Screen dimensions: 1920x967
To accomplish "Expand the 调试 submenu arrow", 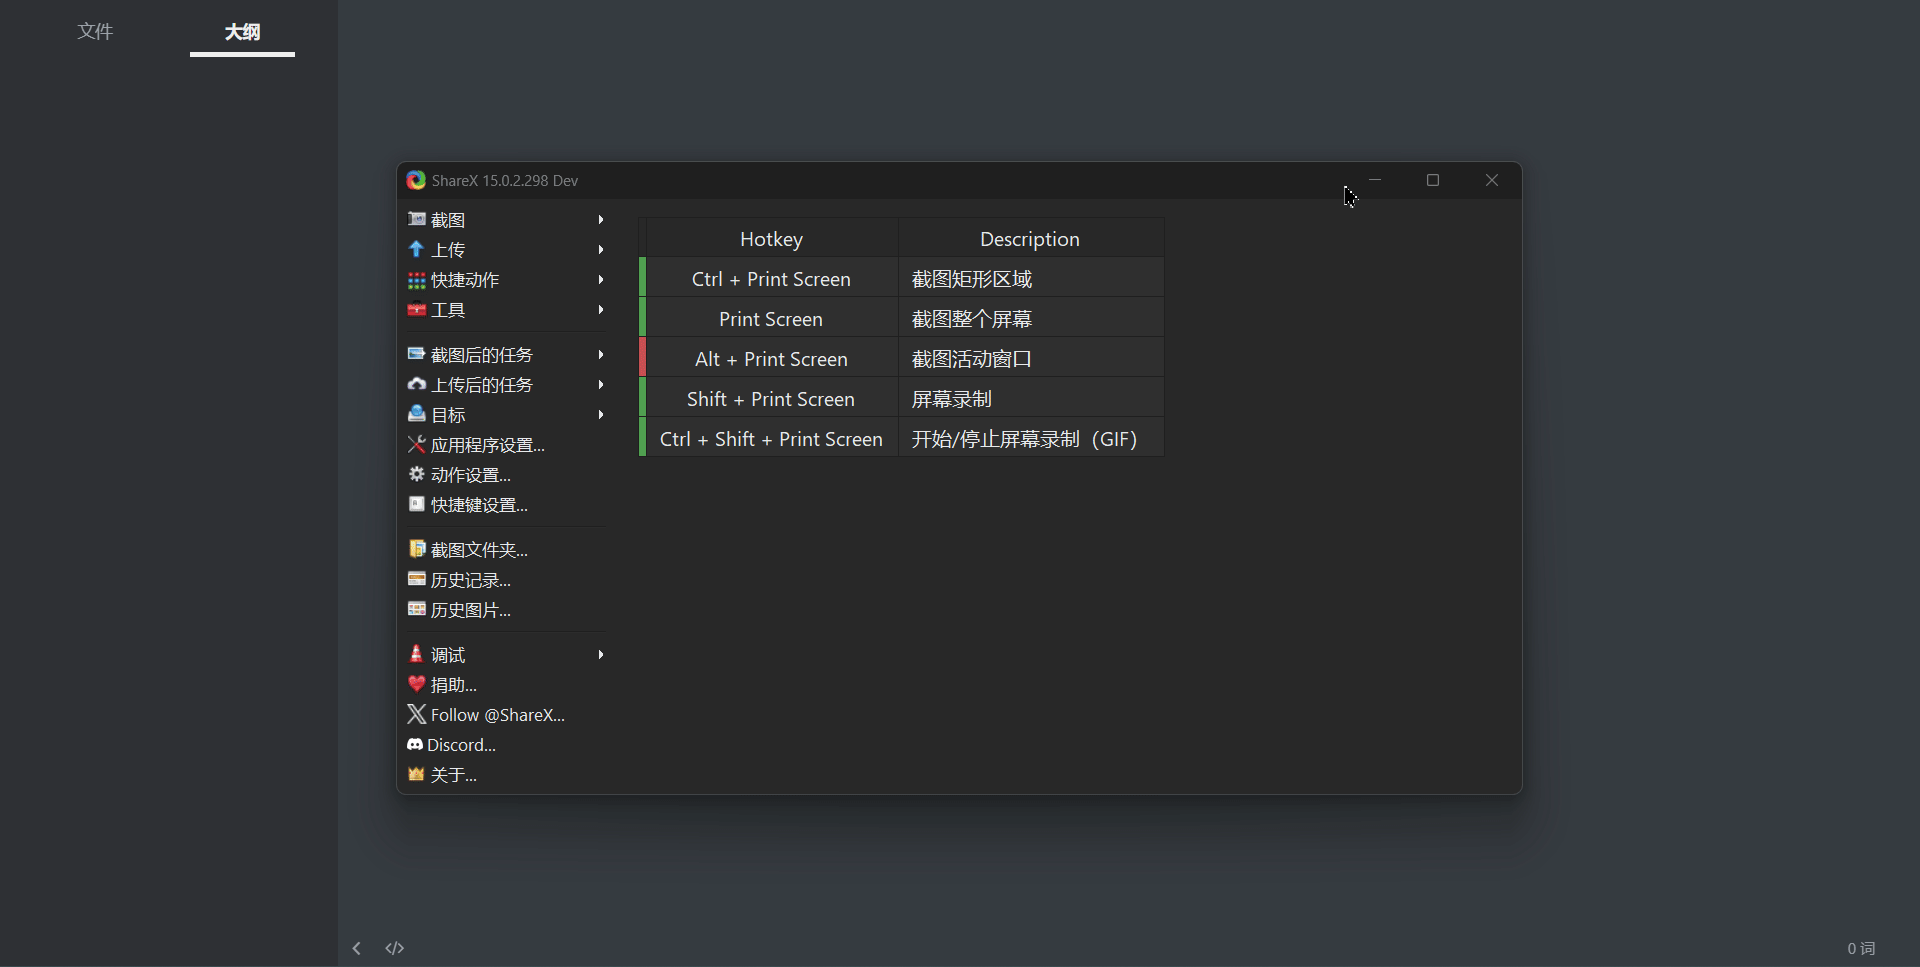I will click(x=601, y=654).
